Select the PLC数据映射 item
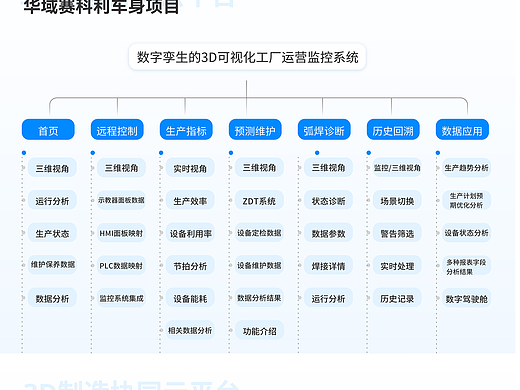This screenshot has height=390, width=520. click(121, 265)
